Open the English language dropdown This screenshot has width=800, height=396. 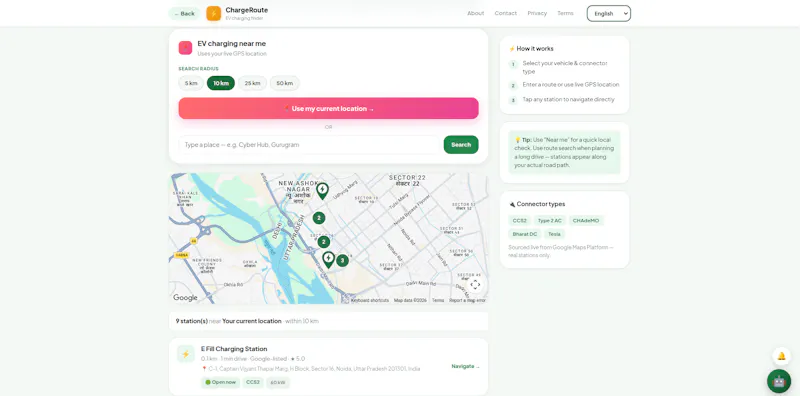609,13
